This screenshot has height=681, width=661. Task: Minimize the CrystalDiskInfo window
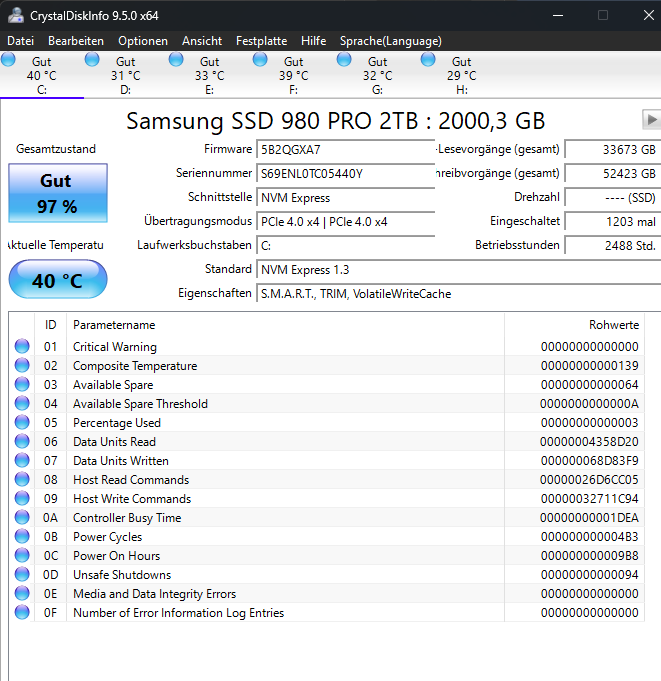558,15
